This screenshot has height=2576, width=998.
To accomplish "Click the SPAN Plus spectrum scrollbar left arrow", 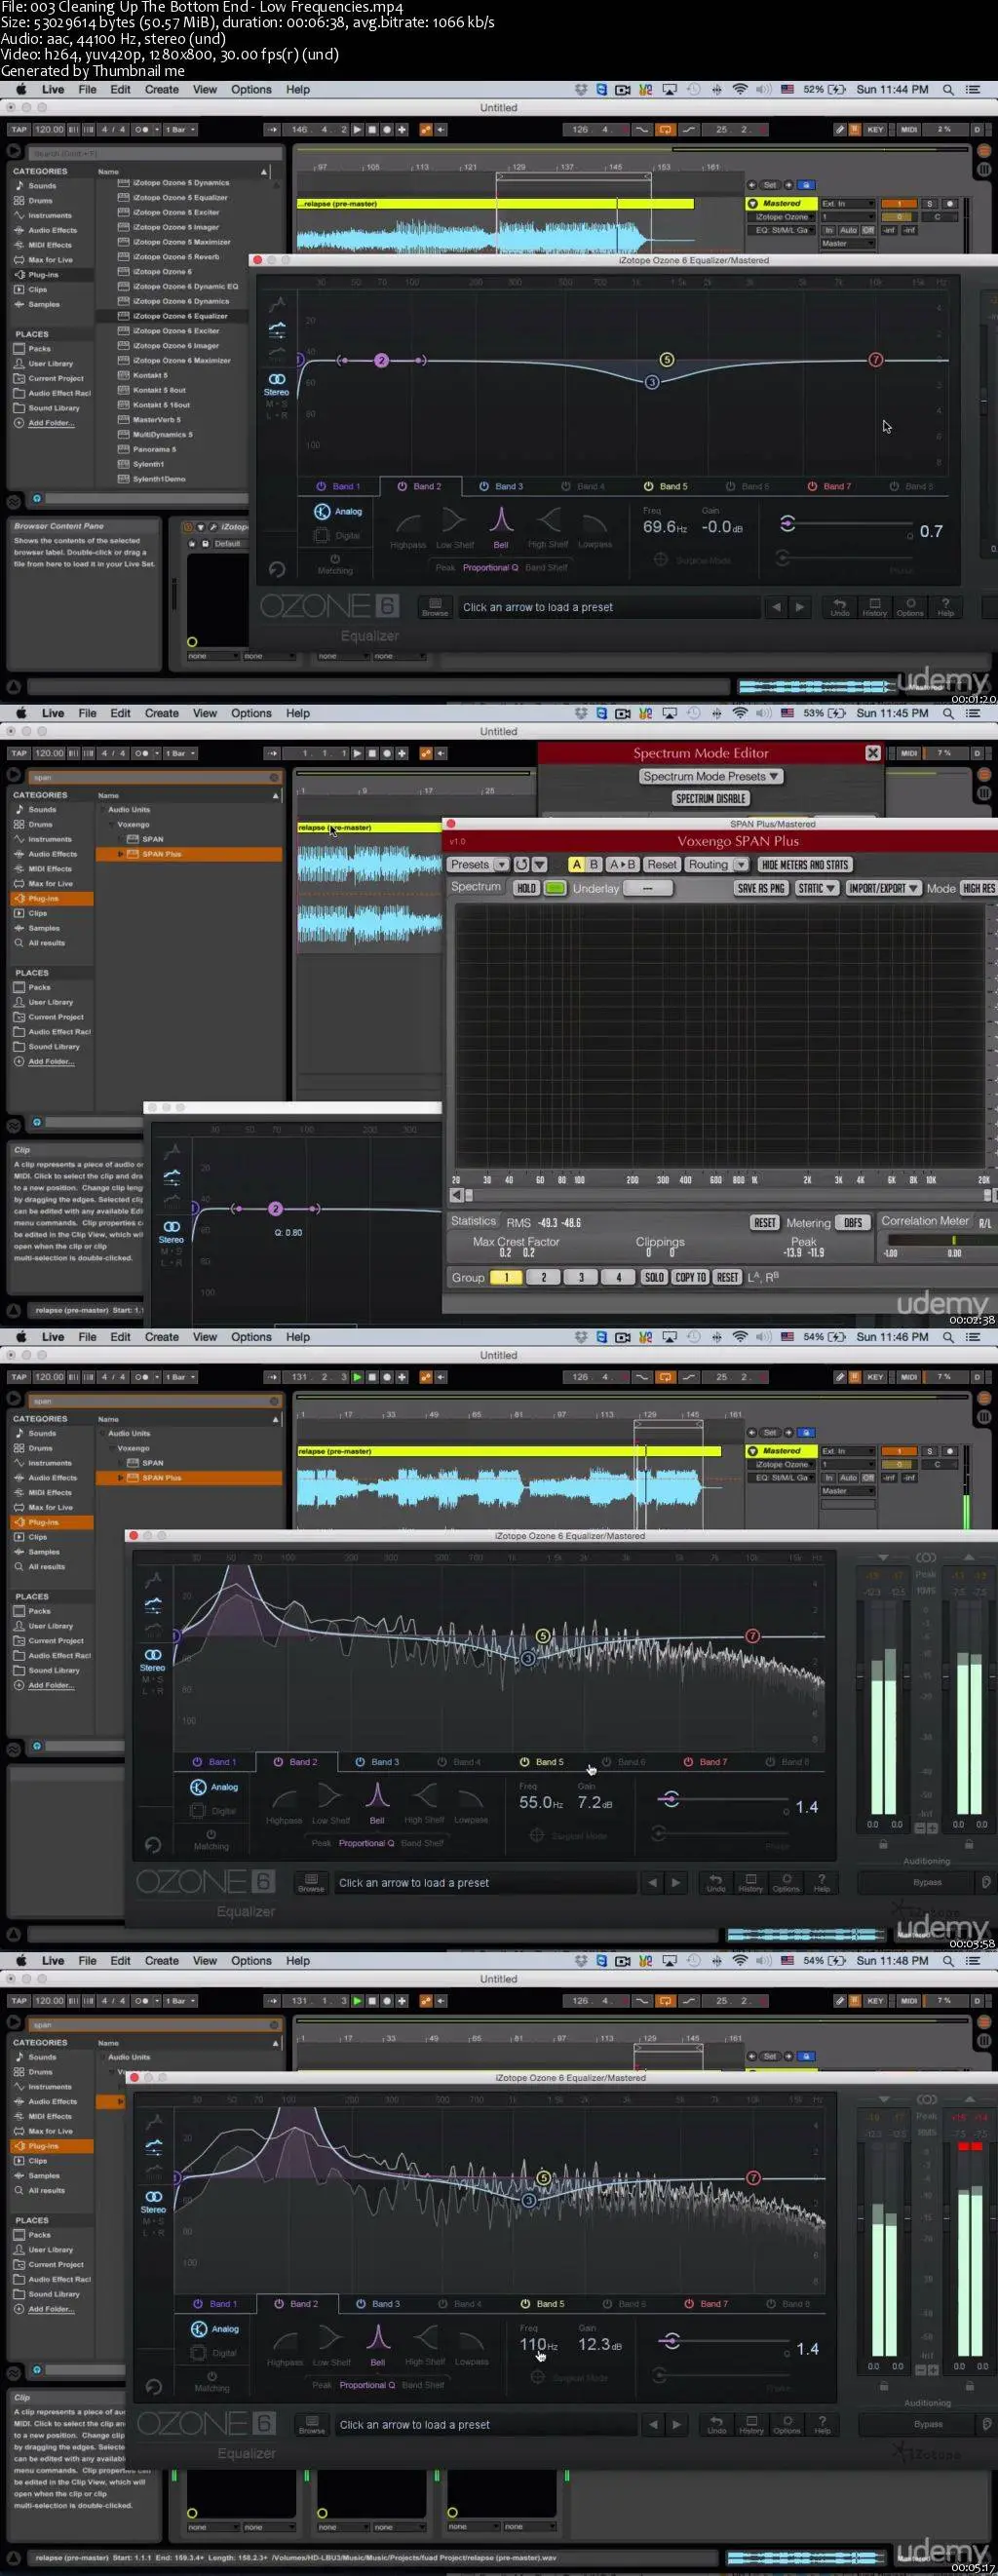I will 456,1195.
